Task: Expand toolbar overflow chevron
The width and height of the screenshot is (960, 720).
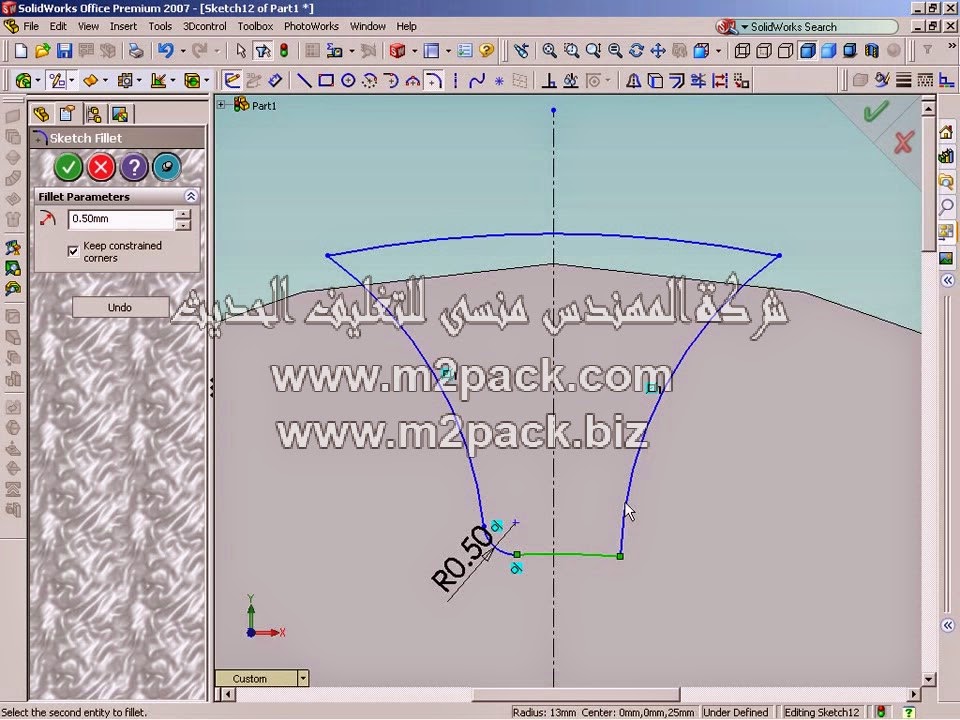Action: 952,46
